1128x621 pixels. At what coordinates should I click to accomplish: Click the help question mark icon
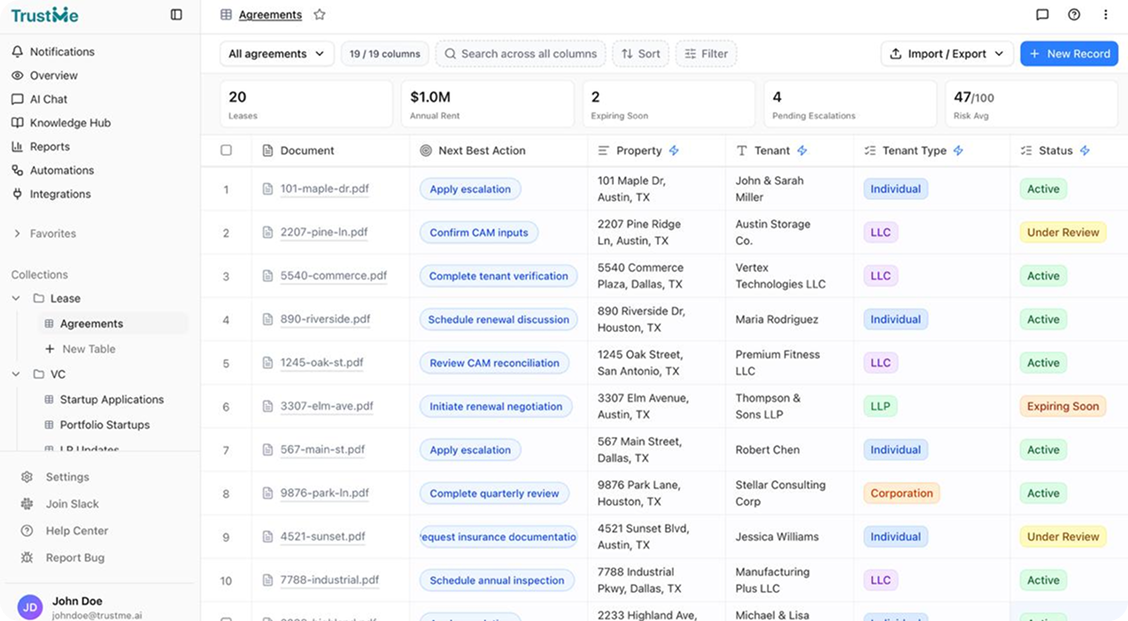tap(1074, 15)
